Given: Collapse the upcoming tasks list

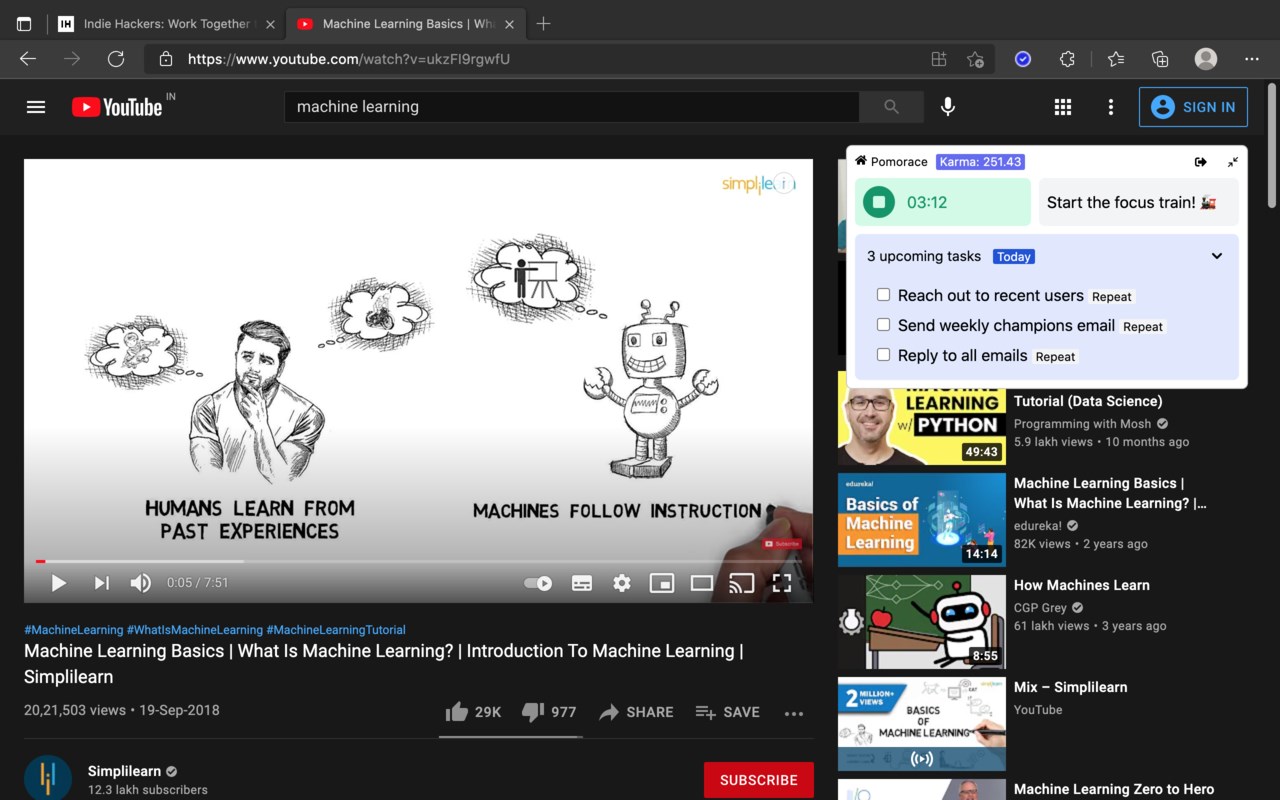Looking at the screenshot, I should tap(1217, 256).
